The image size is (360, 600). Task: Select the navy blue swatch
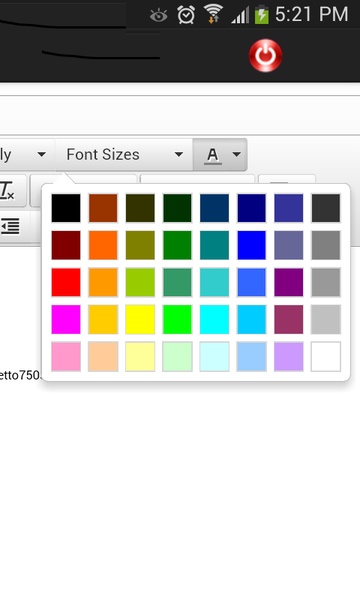coord(251,208)
